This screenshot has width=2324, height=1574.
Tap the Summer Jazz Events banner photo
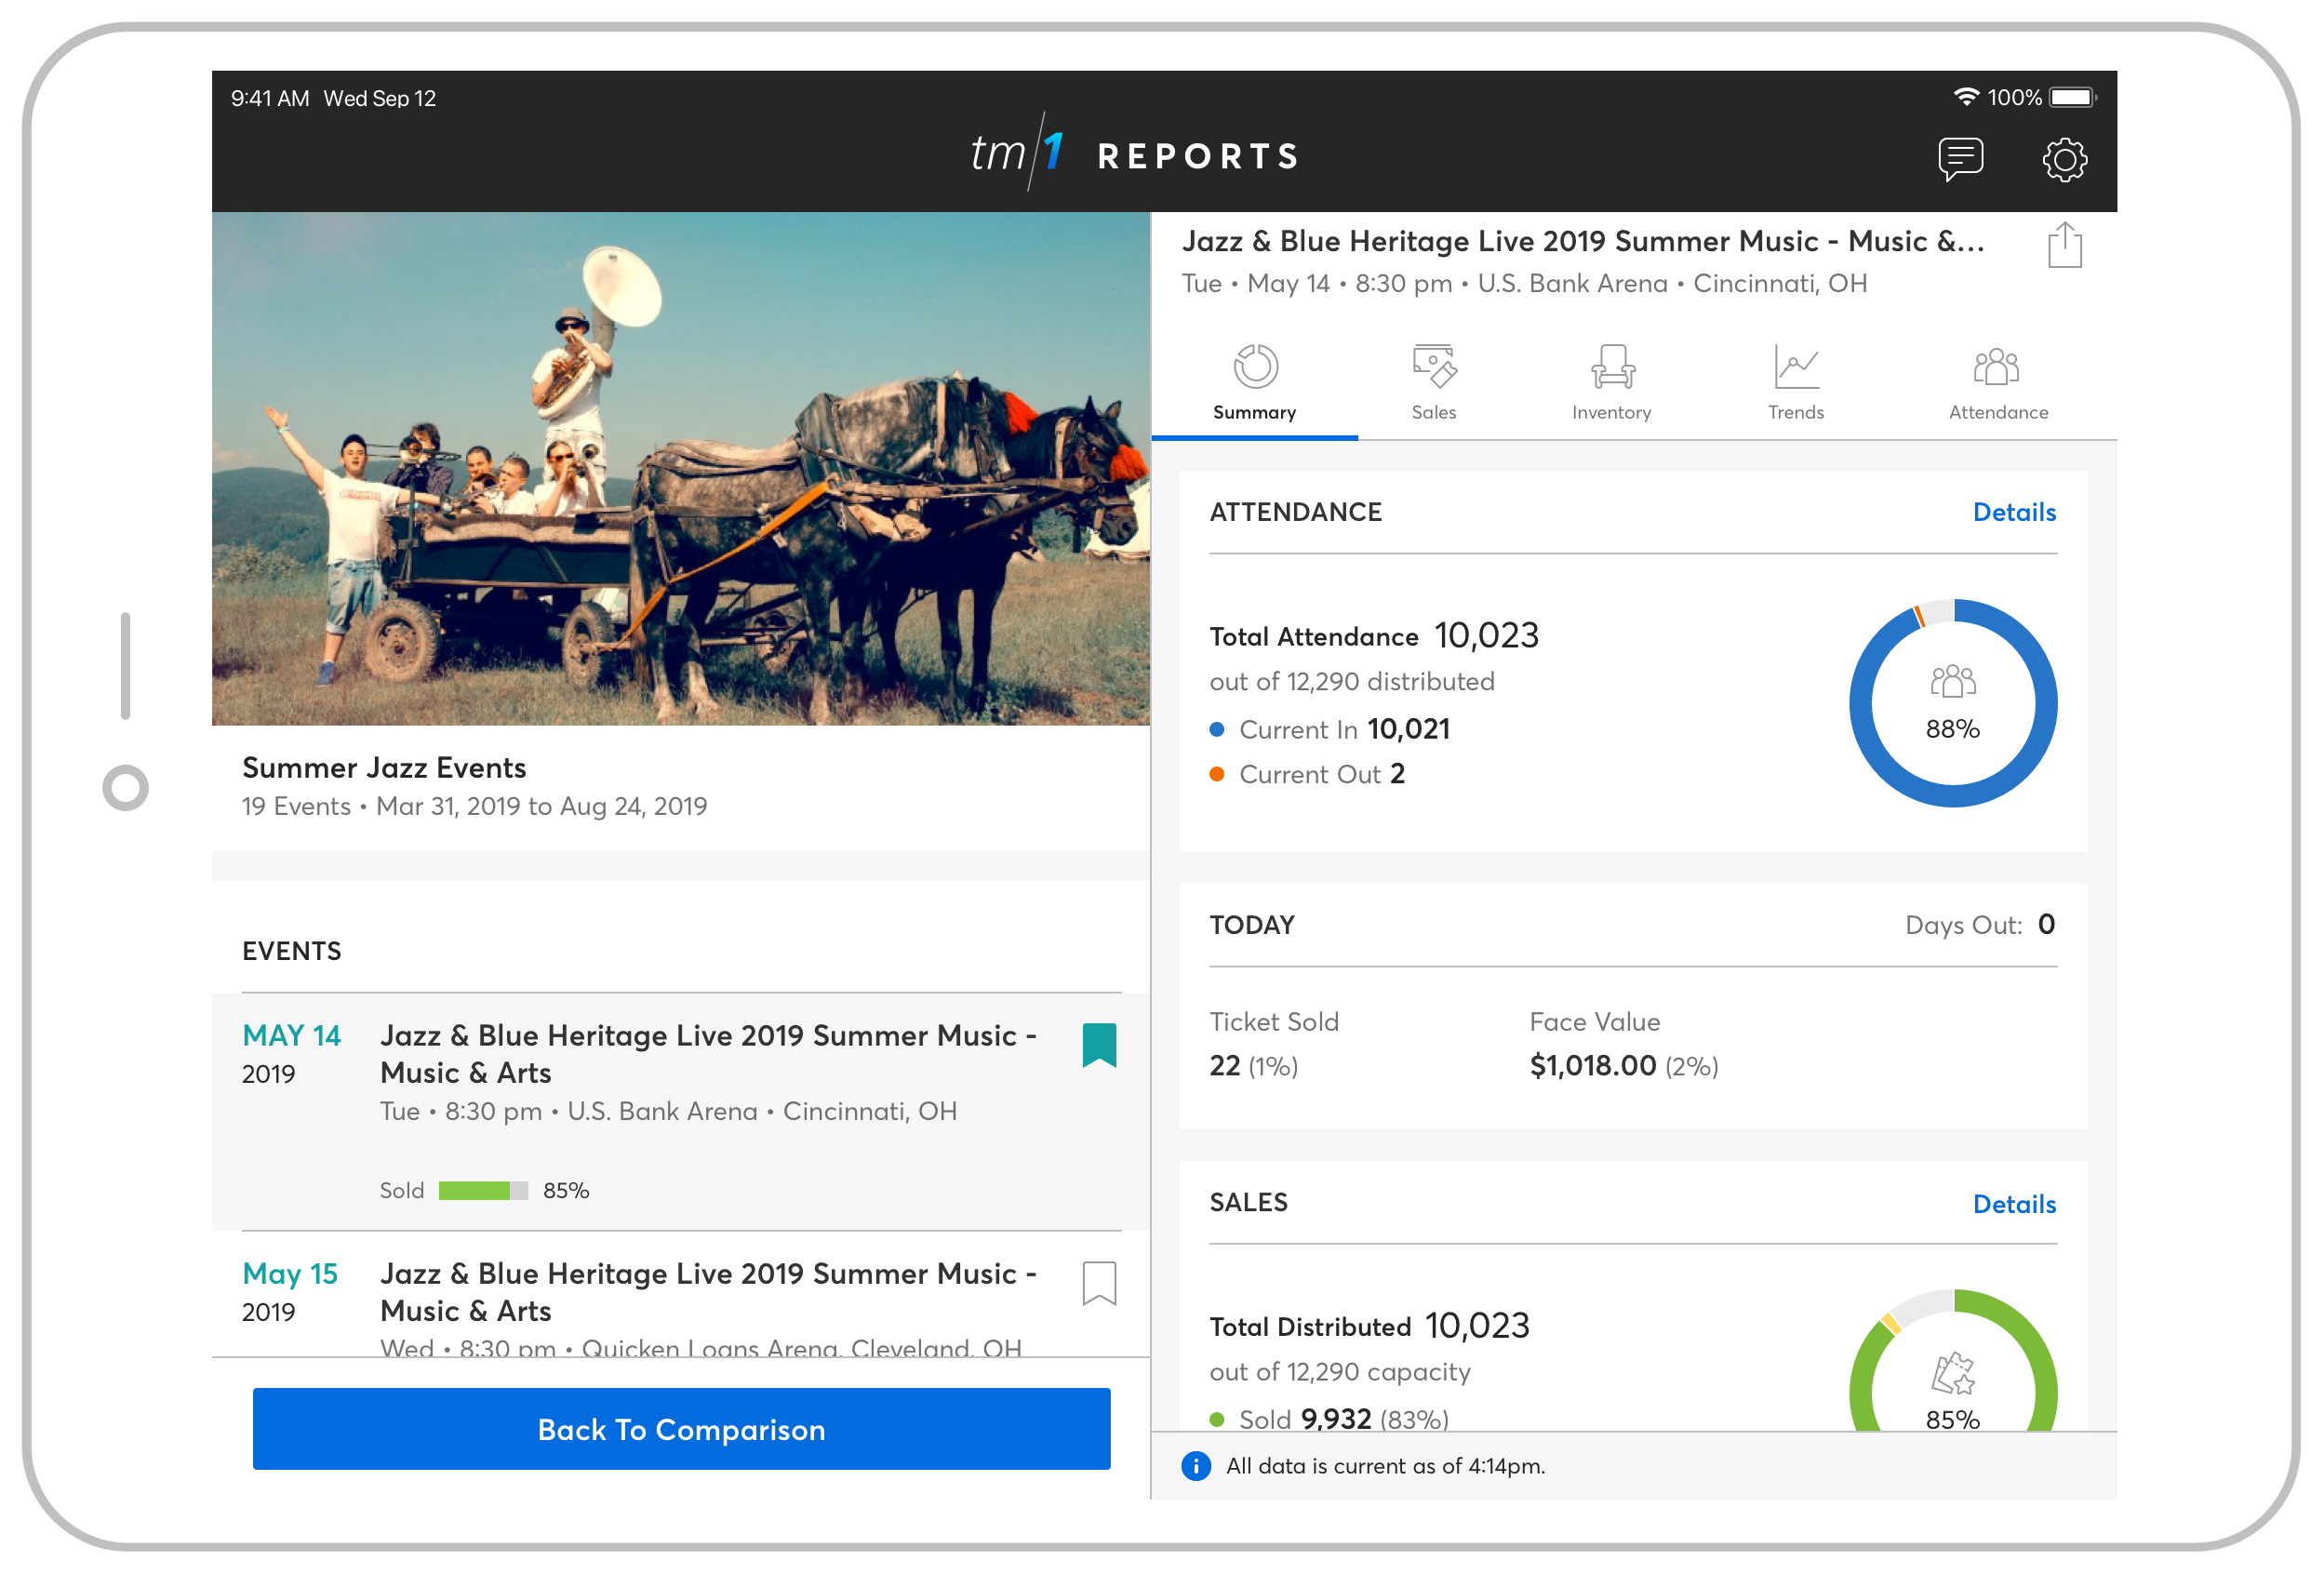681,468
